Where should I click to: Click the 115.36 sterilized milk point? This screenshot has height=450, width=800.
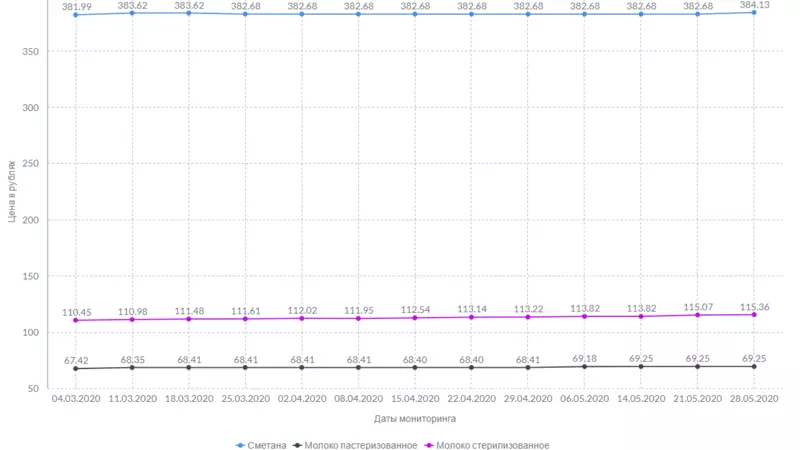[755, 315]
